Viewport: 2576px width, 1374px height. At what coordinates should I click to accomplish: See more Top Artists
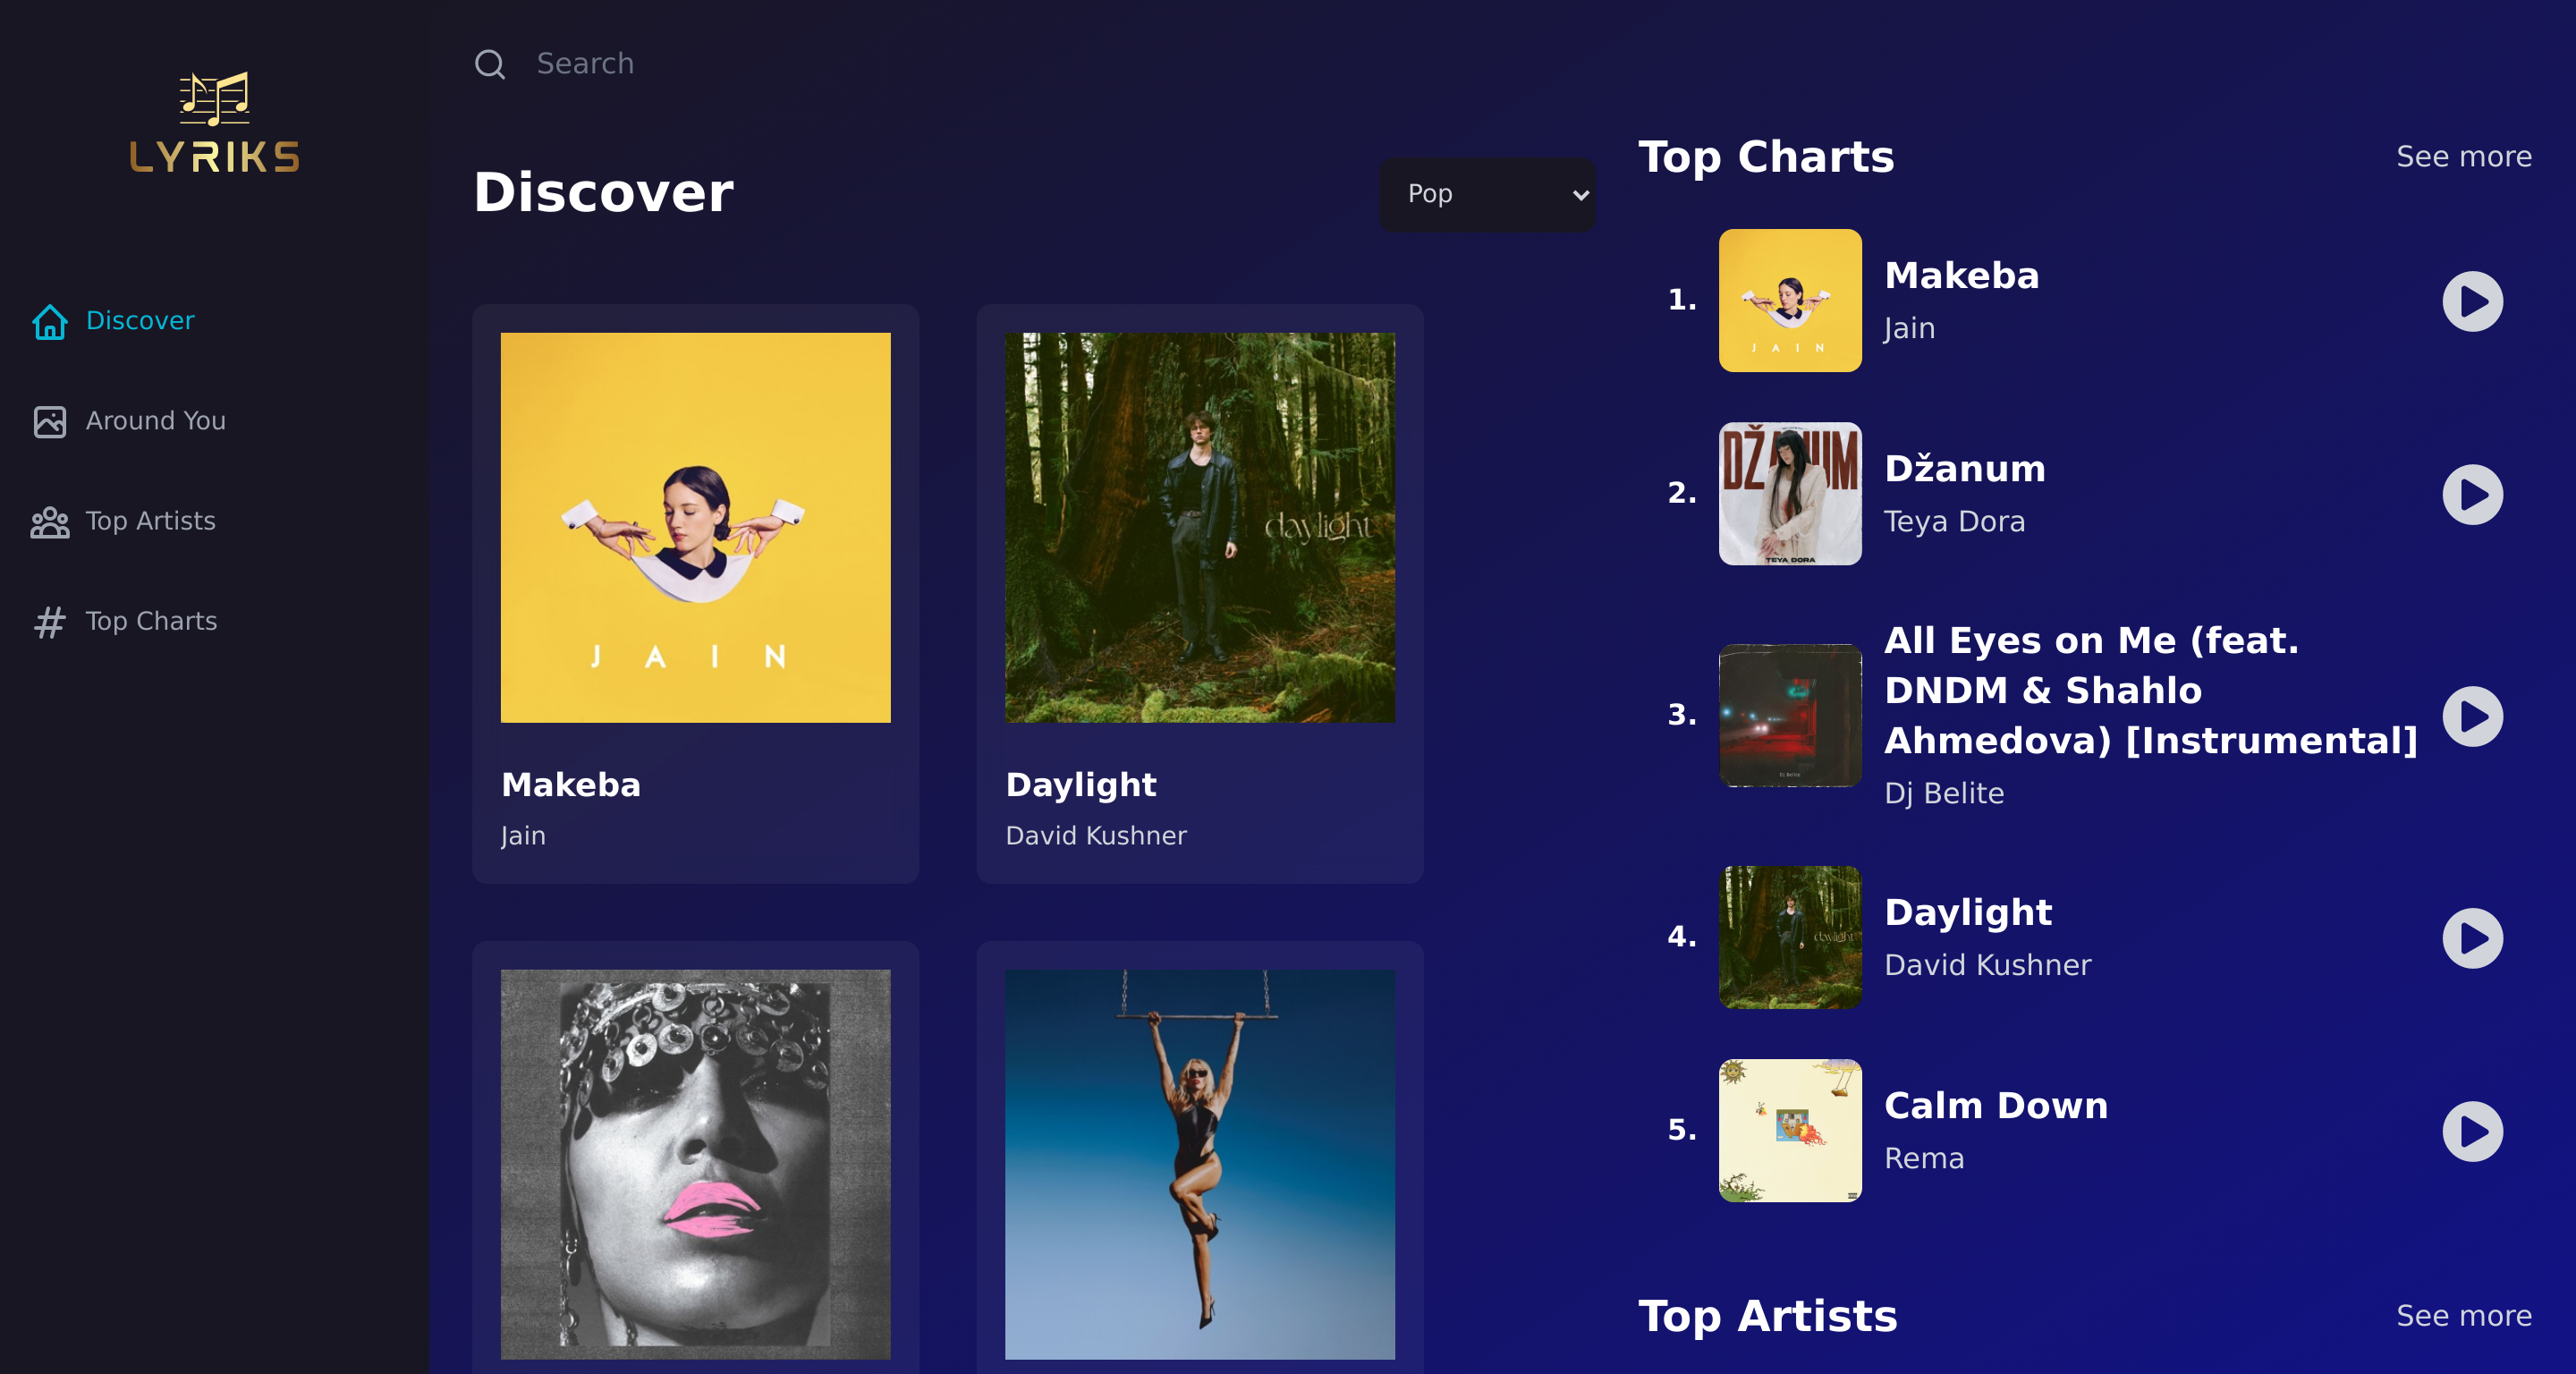(2463, 1316)
